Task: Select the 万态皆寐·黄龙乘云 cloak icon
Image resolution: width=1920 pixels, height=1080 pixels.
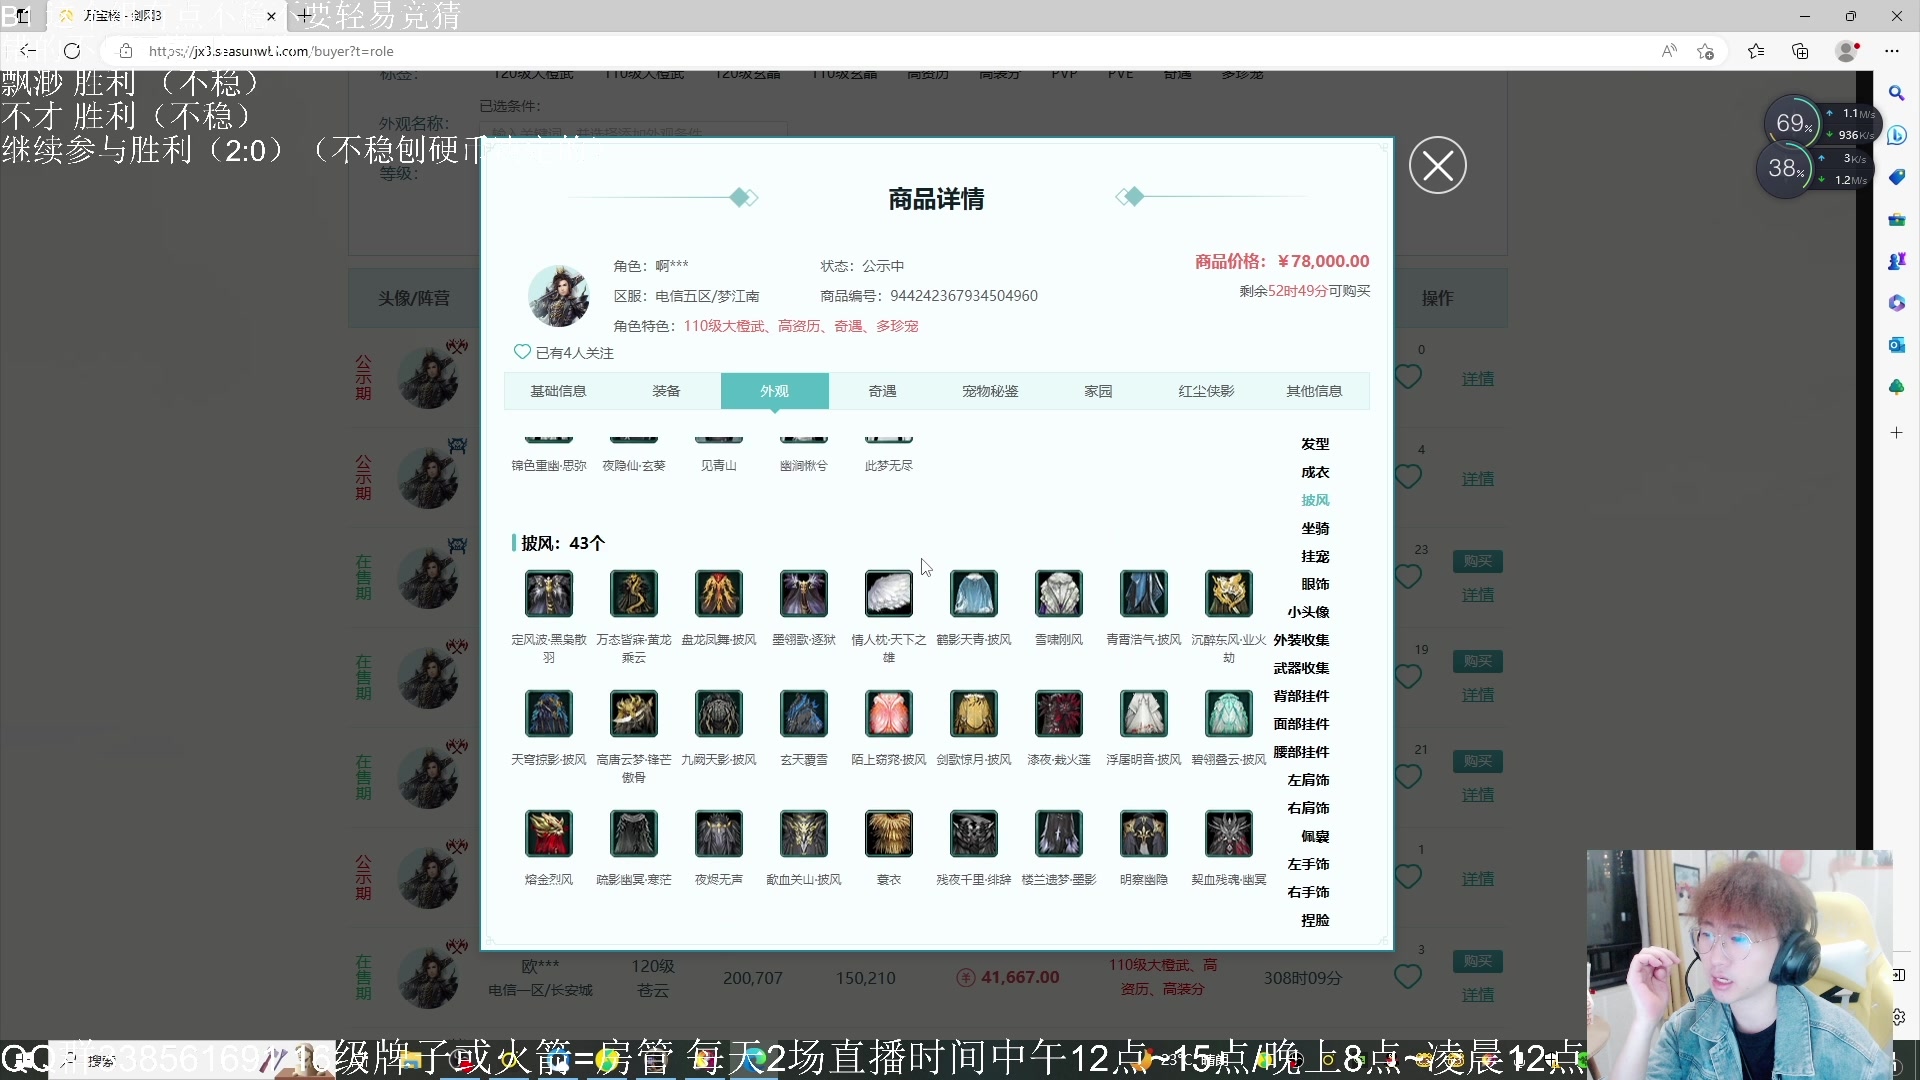Action: (x=634, y=594)
